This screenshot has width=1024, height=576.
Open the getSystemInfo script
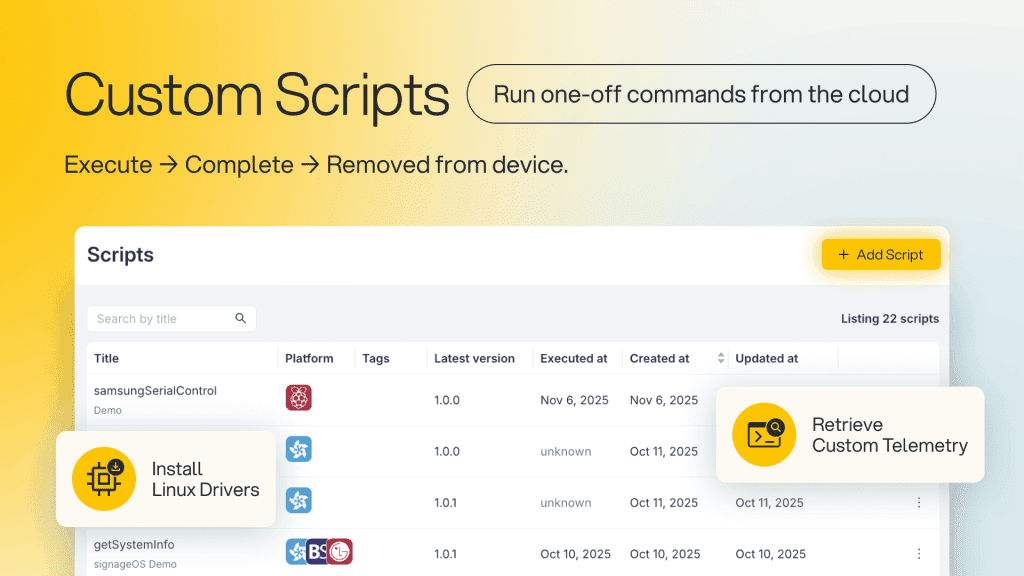(134, 545)
